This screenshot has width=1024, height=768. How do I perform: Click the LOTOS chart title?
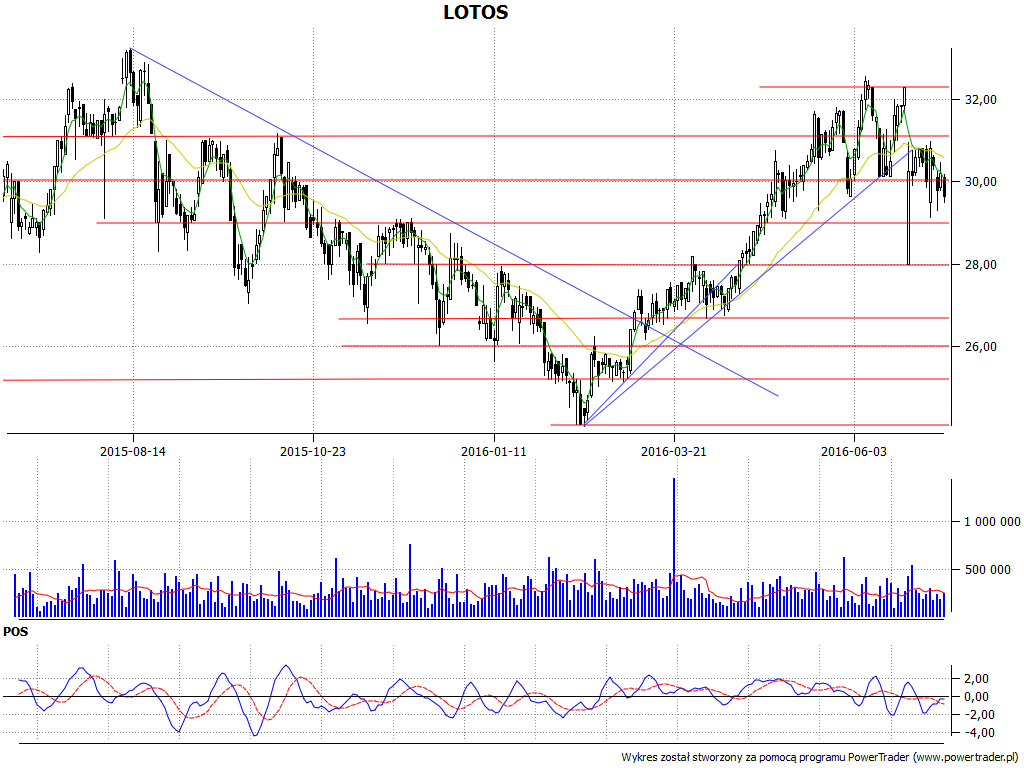pyautogui.click(x=475, y=12)
